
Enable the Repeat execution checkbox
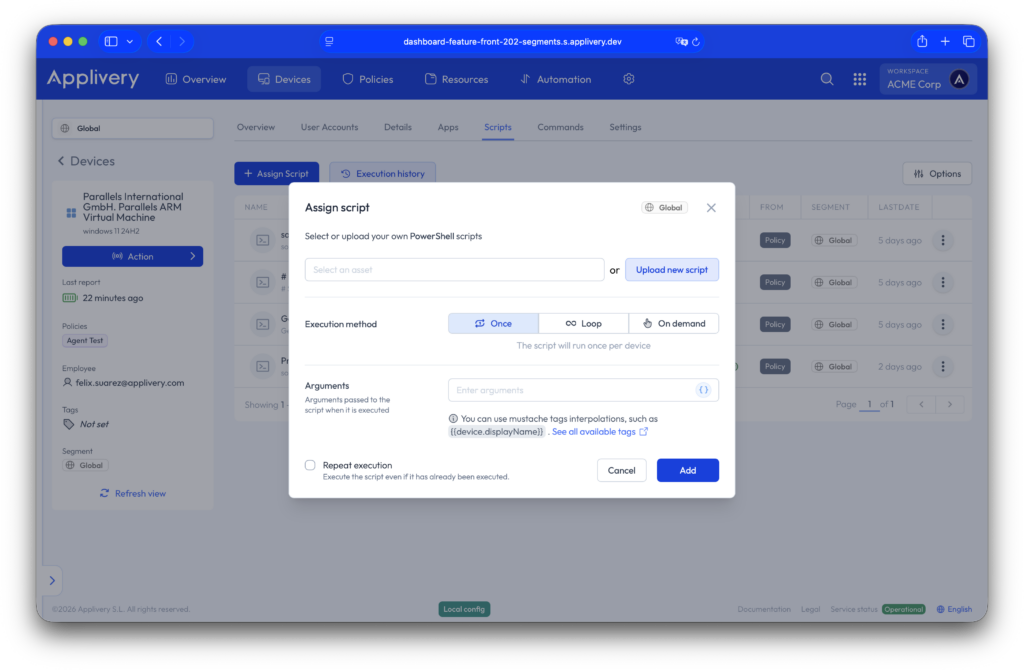310,465
